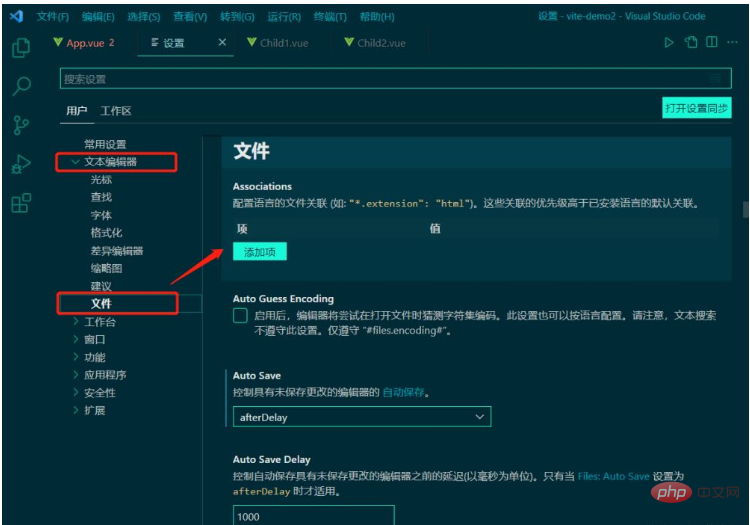The image size is (750, 525).
Task: Open the 选择(S) menu
Action: (143, 17)
